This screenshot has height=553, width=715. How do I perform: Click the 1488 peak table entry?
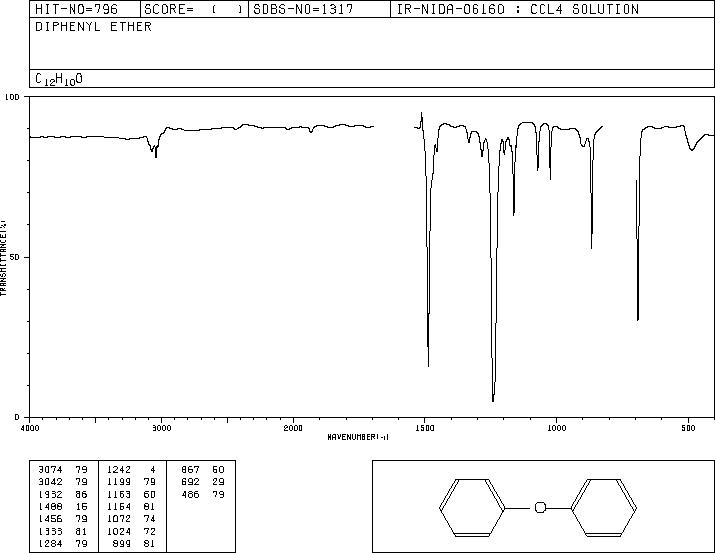pyautogui.click(x=50, y=506)
